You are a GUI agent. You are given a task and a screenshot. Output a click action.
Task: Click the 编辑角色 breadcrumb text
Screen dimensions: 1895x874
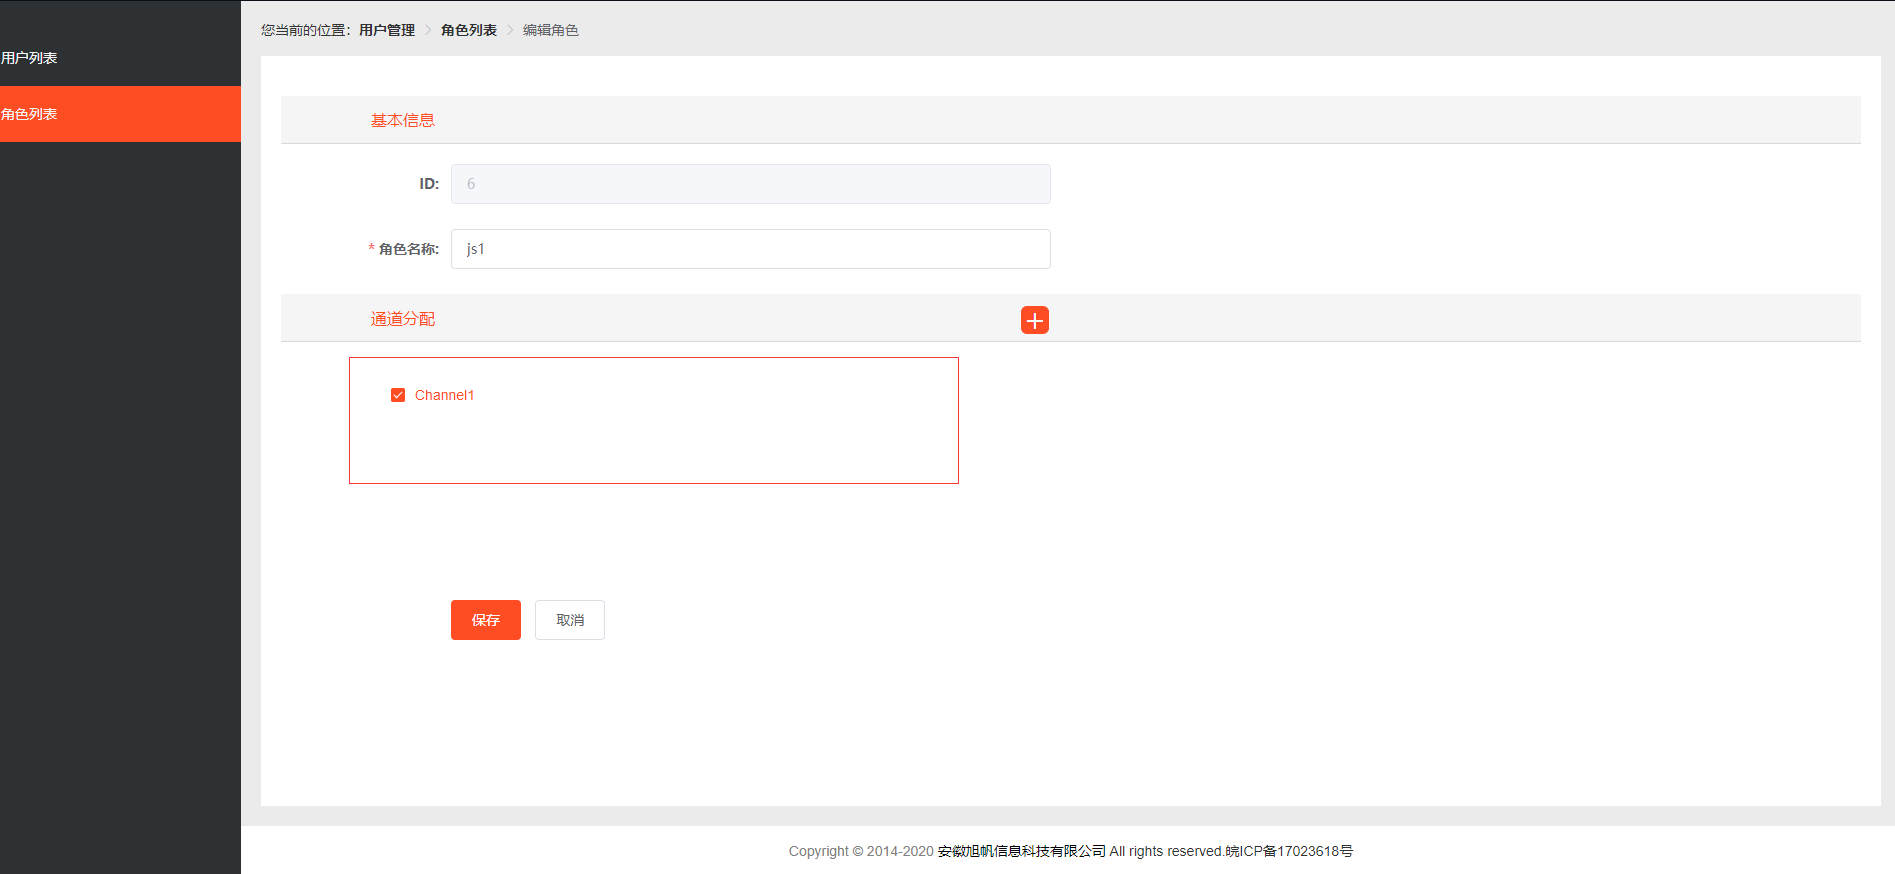click(551, 30)
